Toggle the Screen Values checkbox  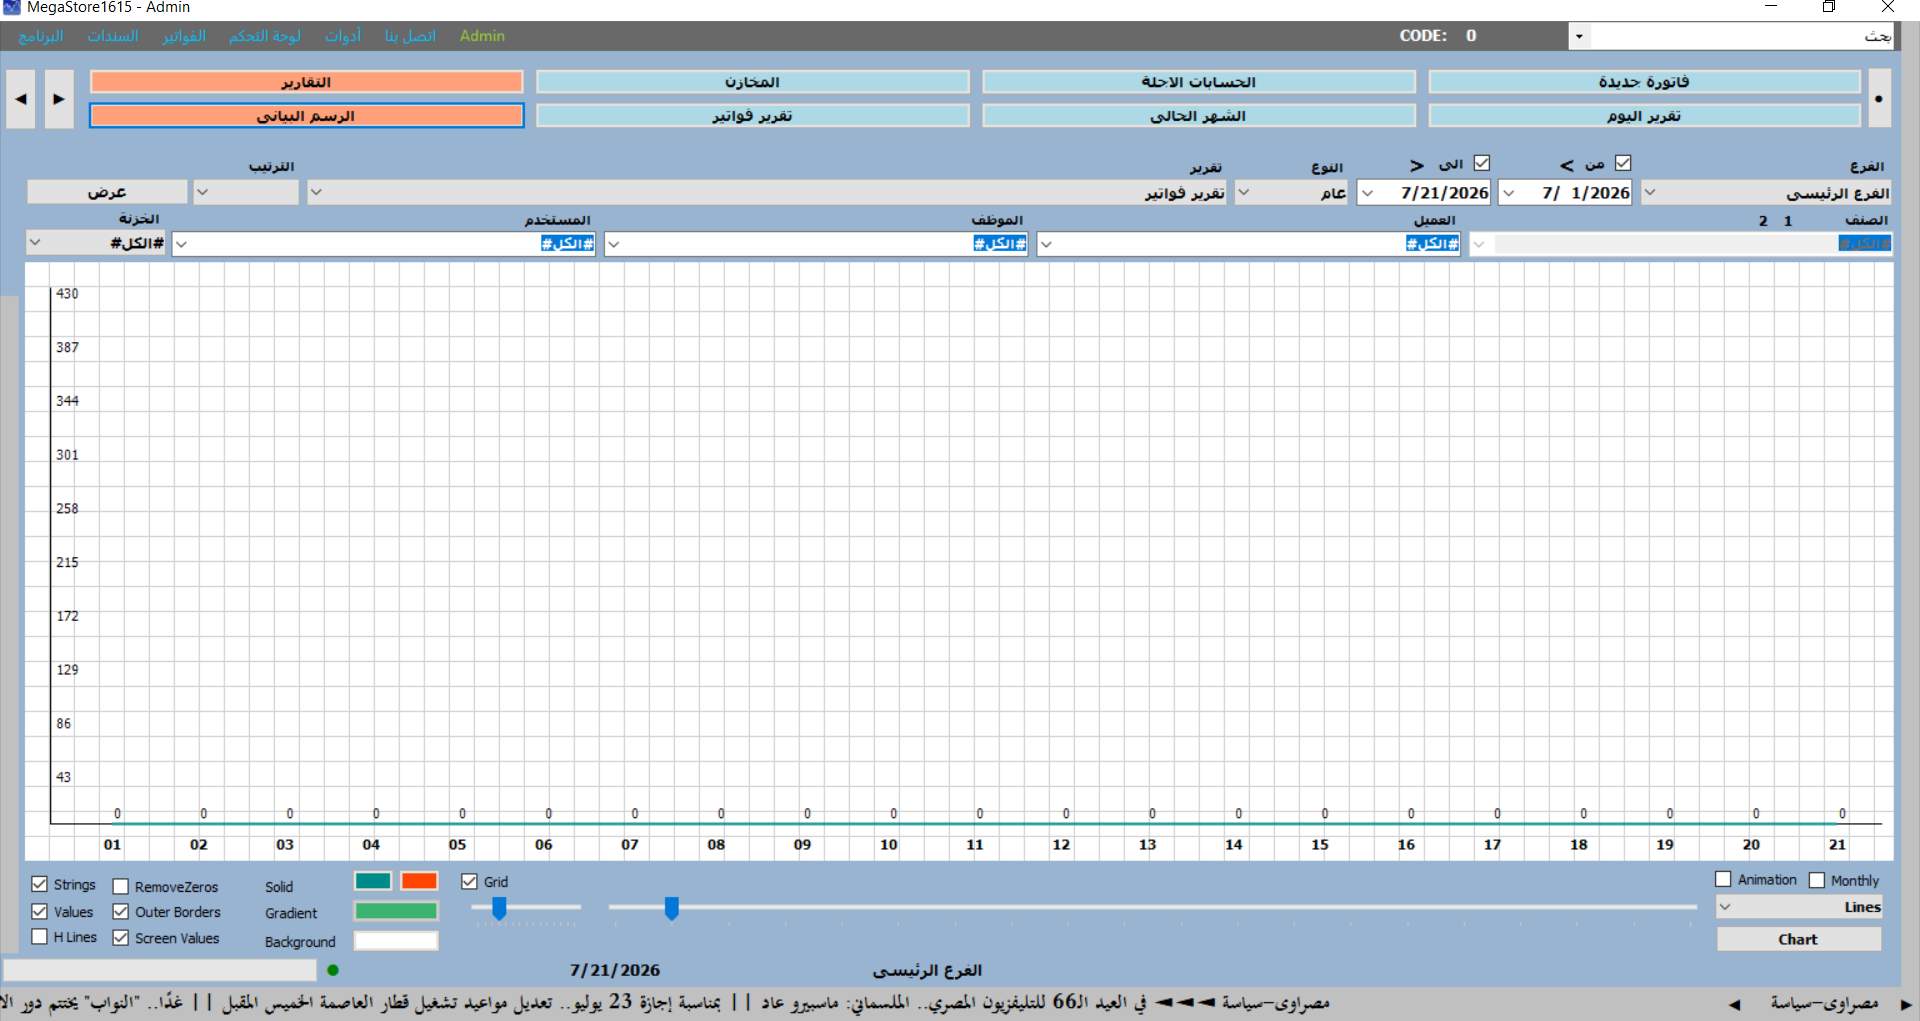point(121,937)
